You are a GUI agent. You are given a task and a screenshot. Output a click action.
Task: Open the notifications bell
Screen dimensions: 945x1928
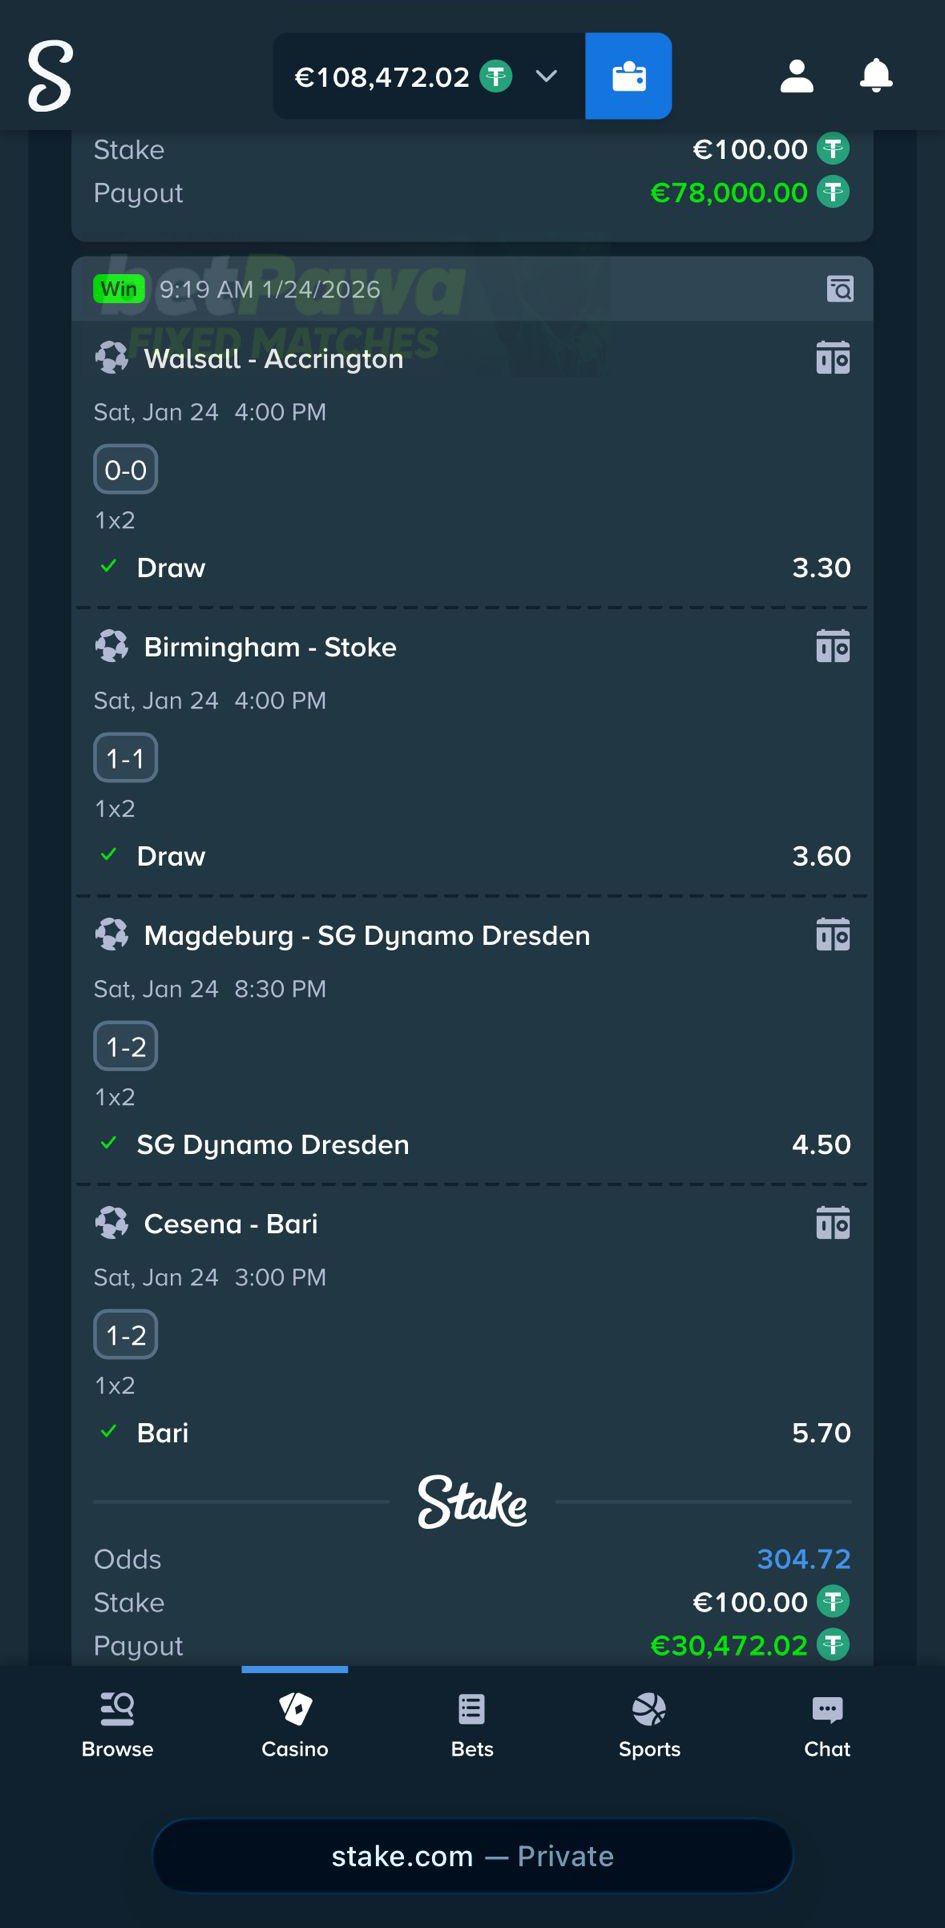point(875,76)
